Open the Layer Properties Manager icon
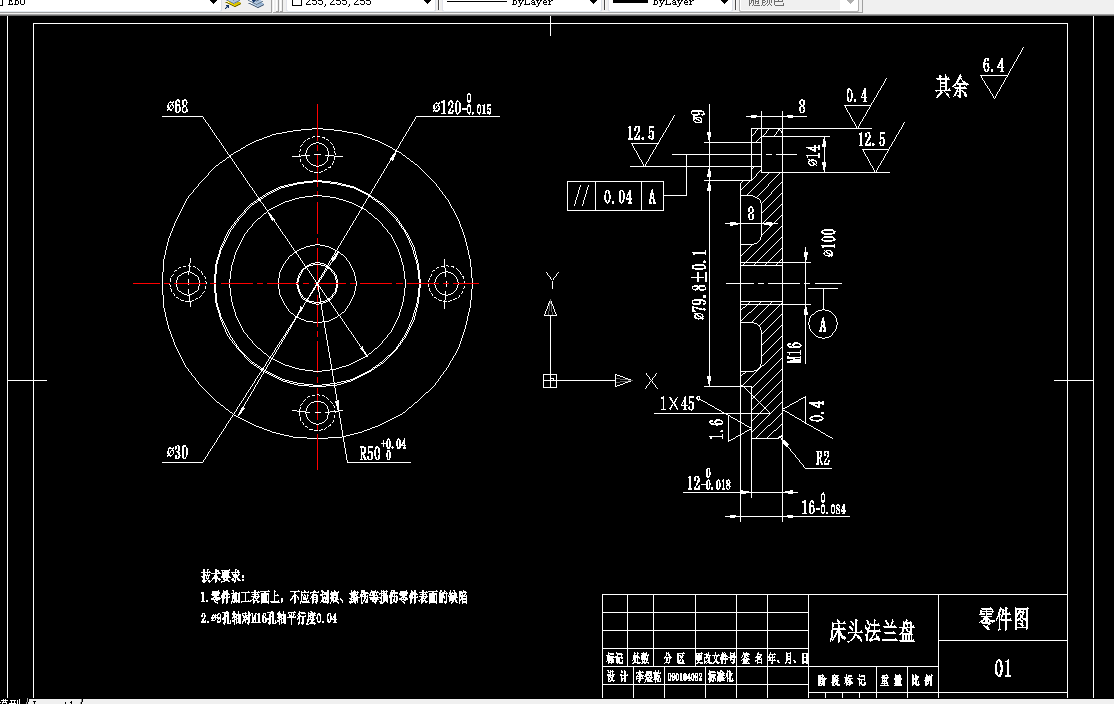This screenshot has height=704, width=1114. [x=257, y=5]
